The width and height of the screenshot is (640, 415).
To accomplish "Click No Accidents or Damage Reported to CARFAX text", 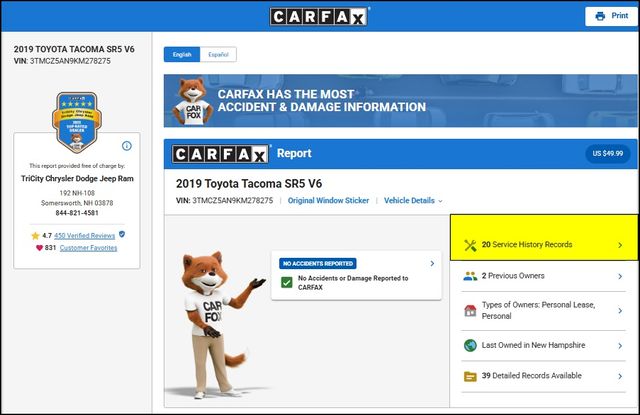I will click(353, 282).
